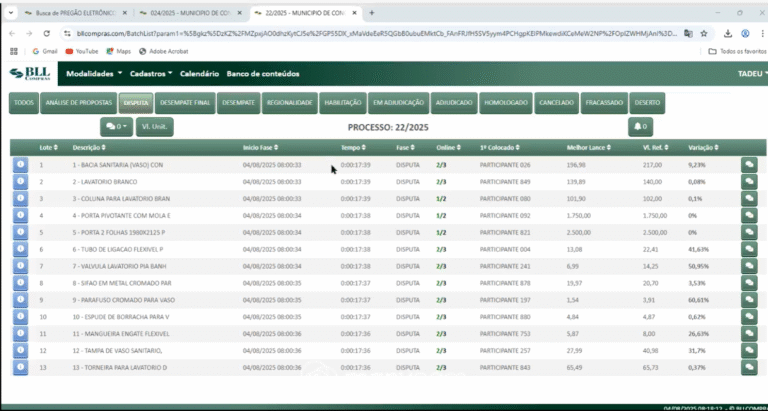This screenshot has height=411, width=768.
Task: Switch to the TODOS filter tab
Action: click(x=24, y=103)
